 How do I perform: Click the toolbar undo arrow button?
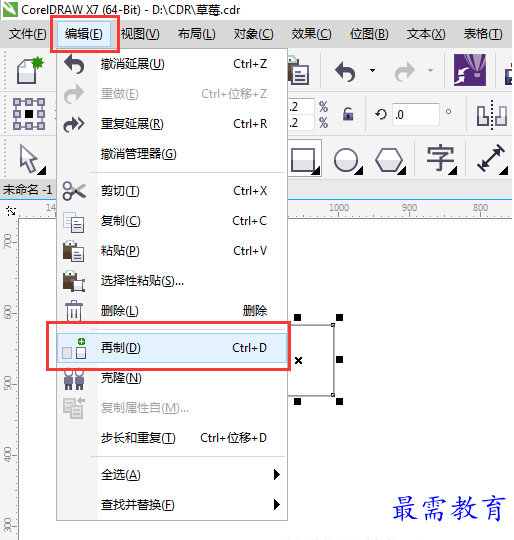345,71
